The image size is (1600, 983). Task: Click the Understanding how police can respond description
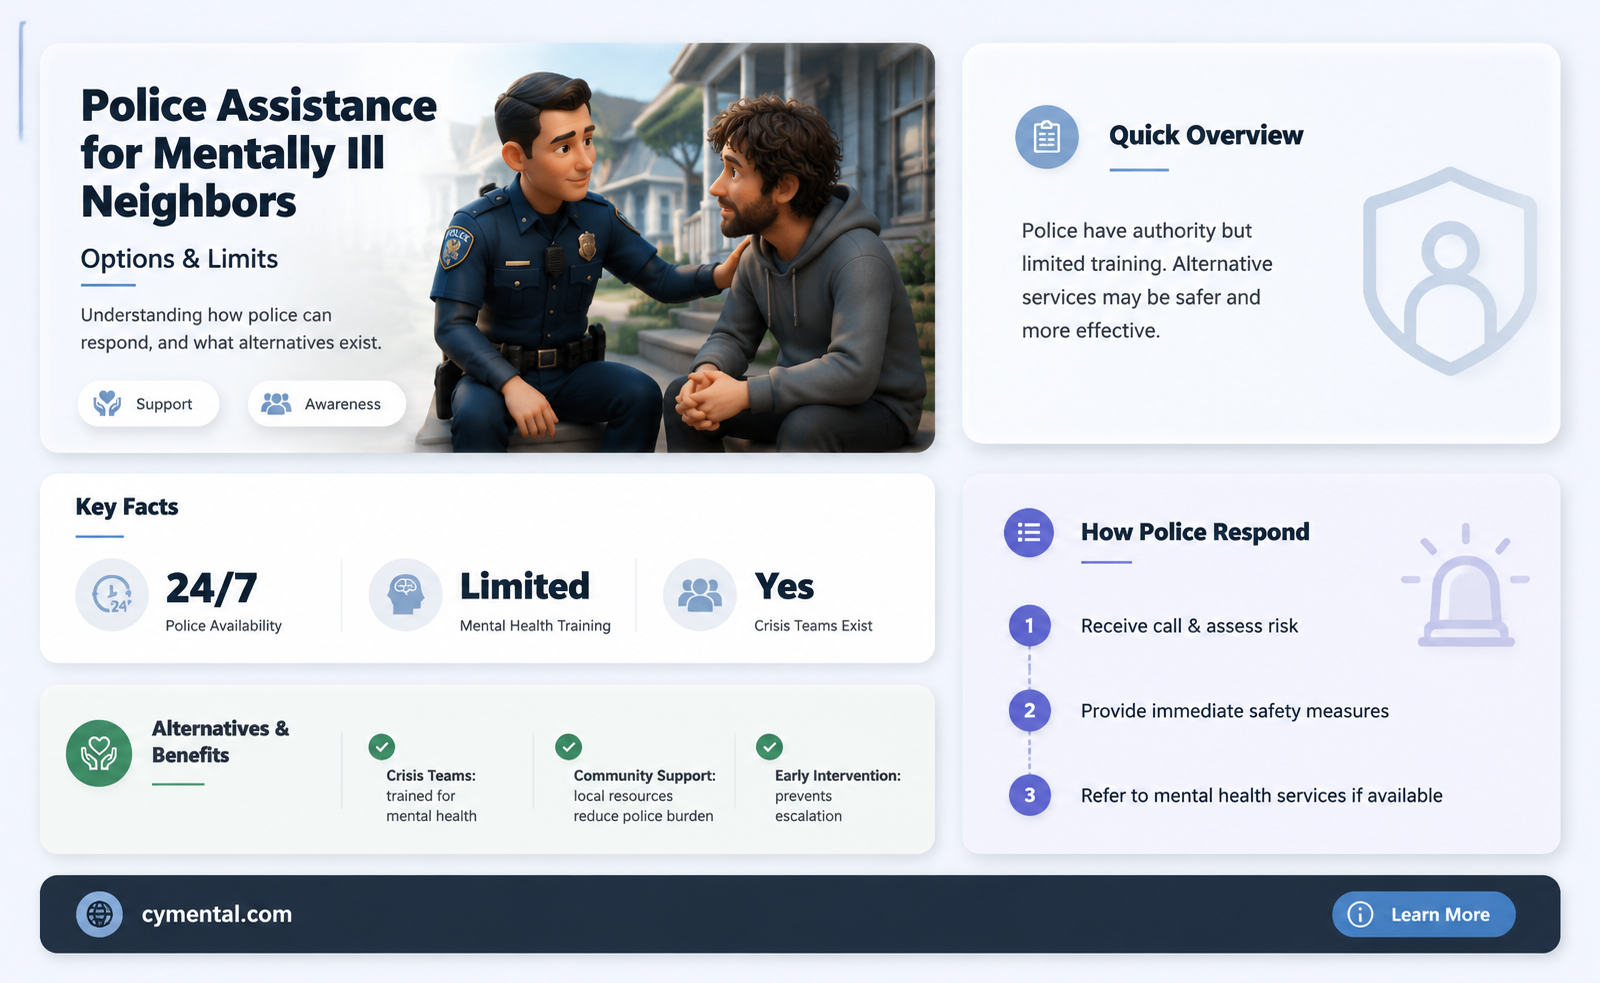tap(231, 329)
